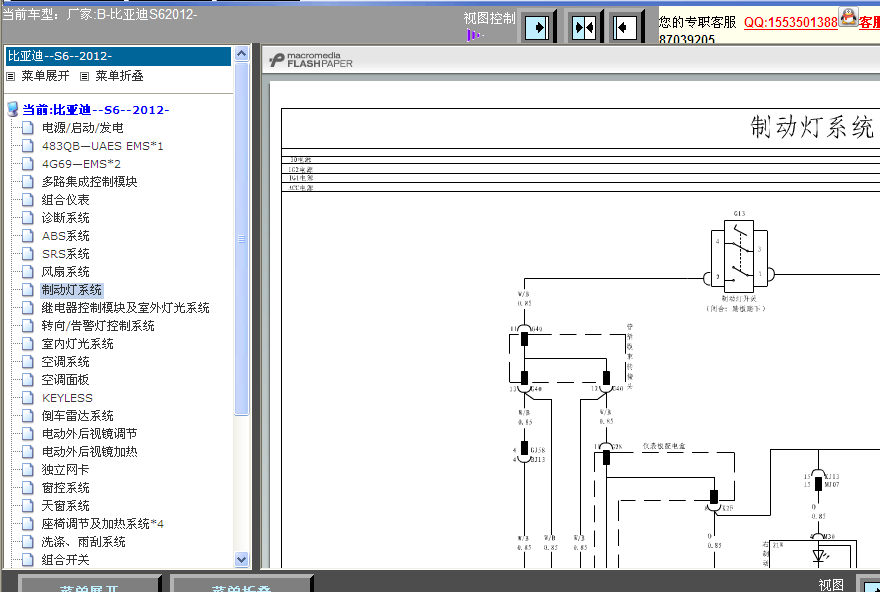
Task: Click the G13 switch symbol in the diagram
Action: (739, 255)
